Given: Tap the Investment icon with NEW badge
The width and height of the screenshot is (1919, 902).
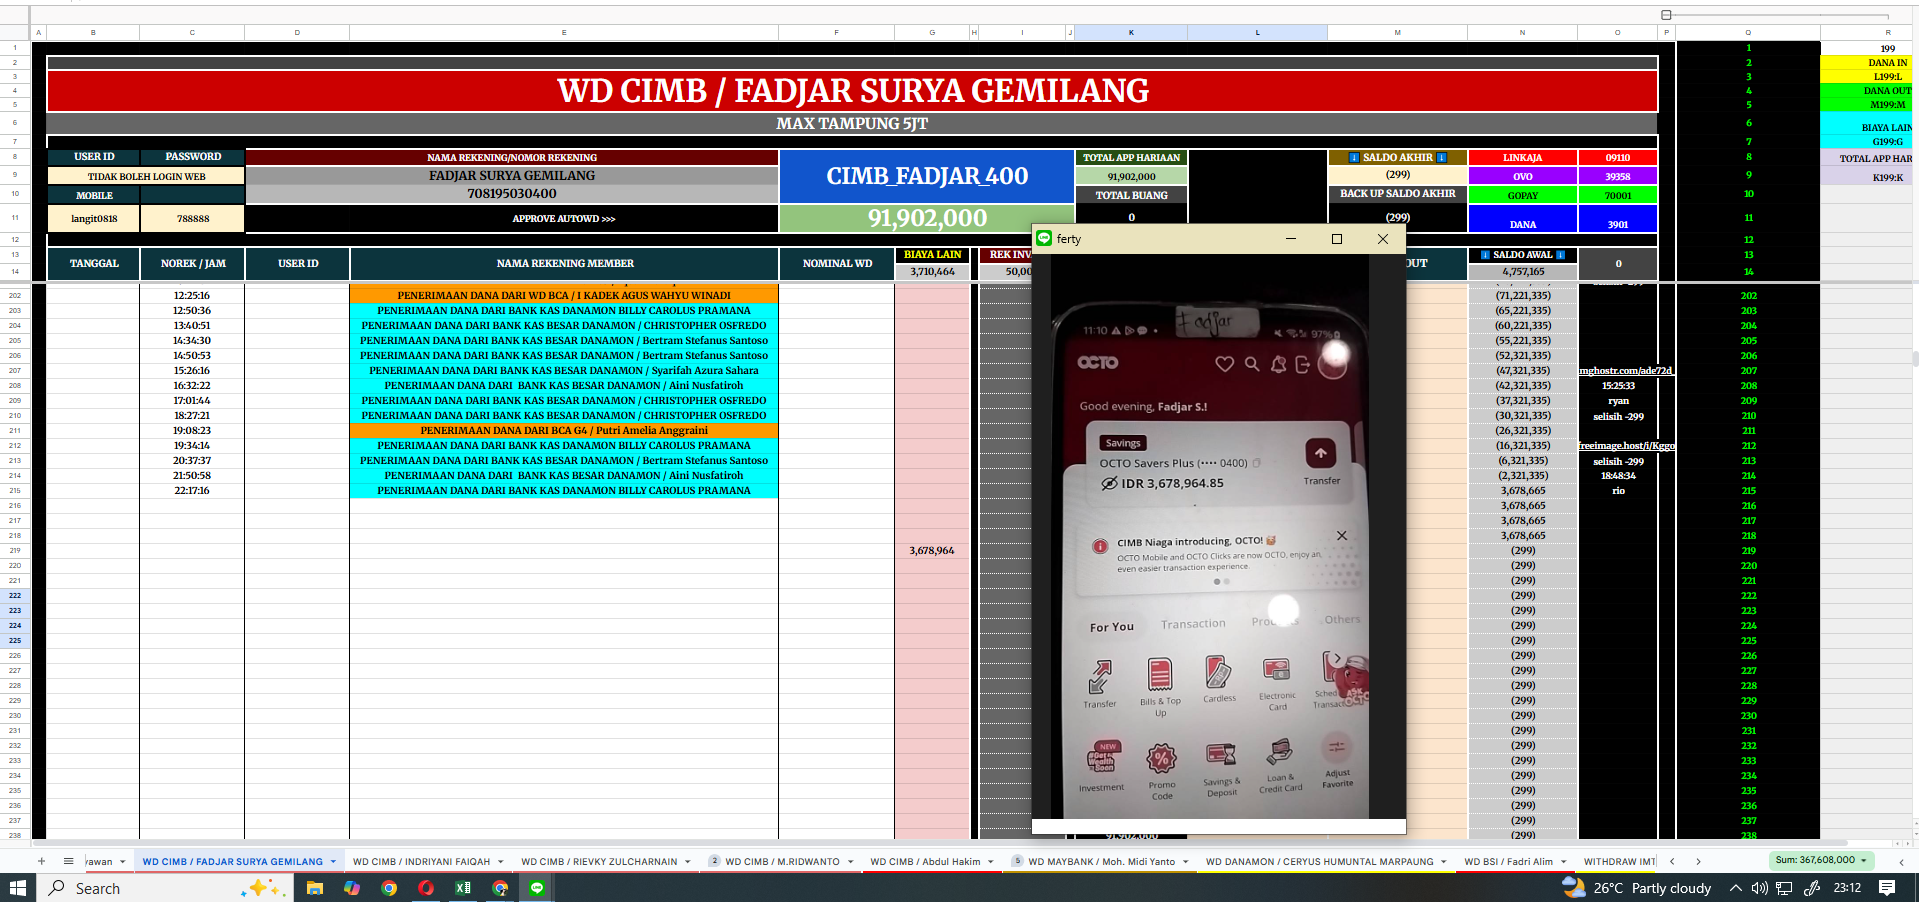Looking at the screenshot, I should 1102,758.
